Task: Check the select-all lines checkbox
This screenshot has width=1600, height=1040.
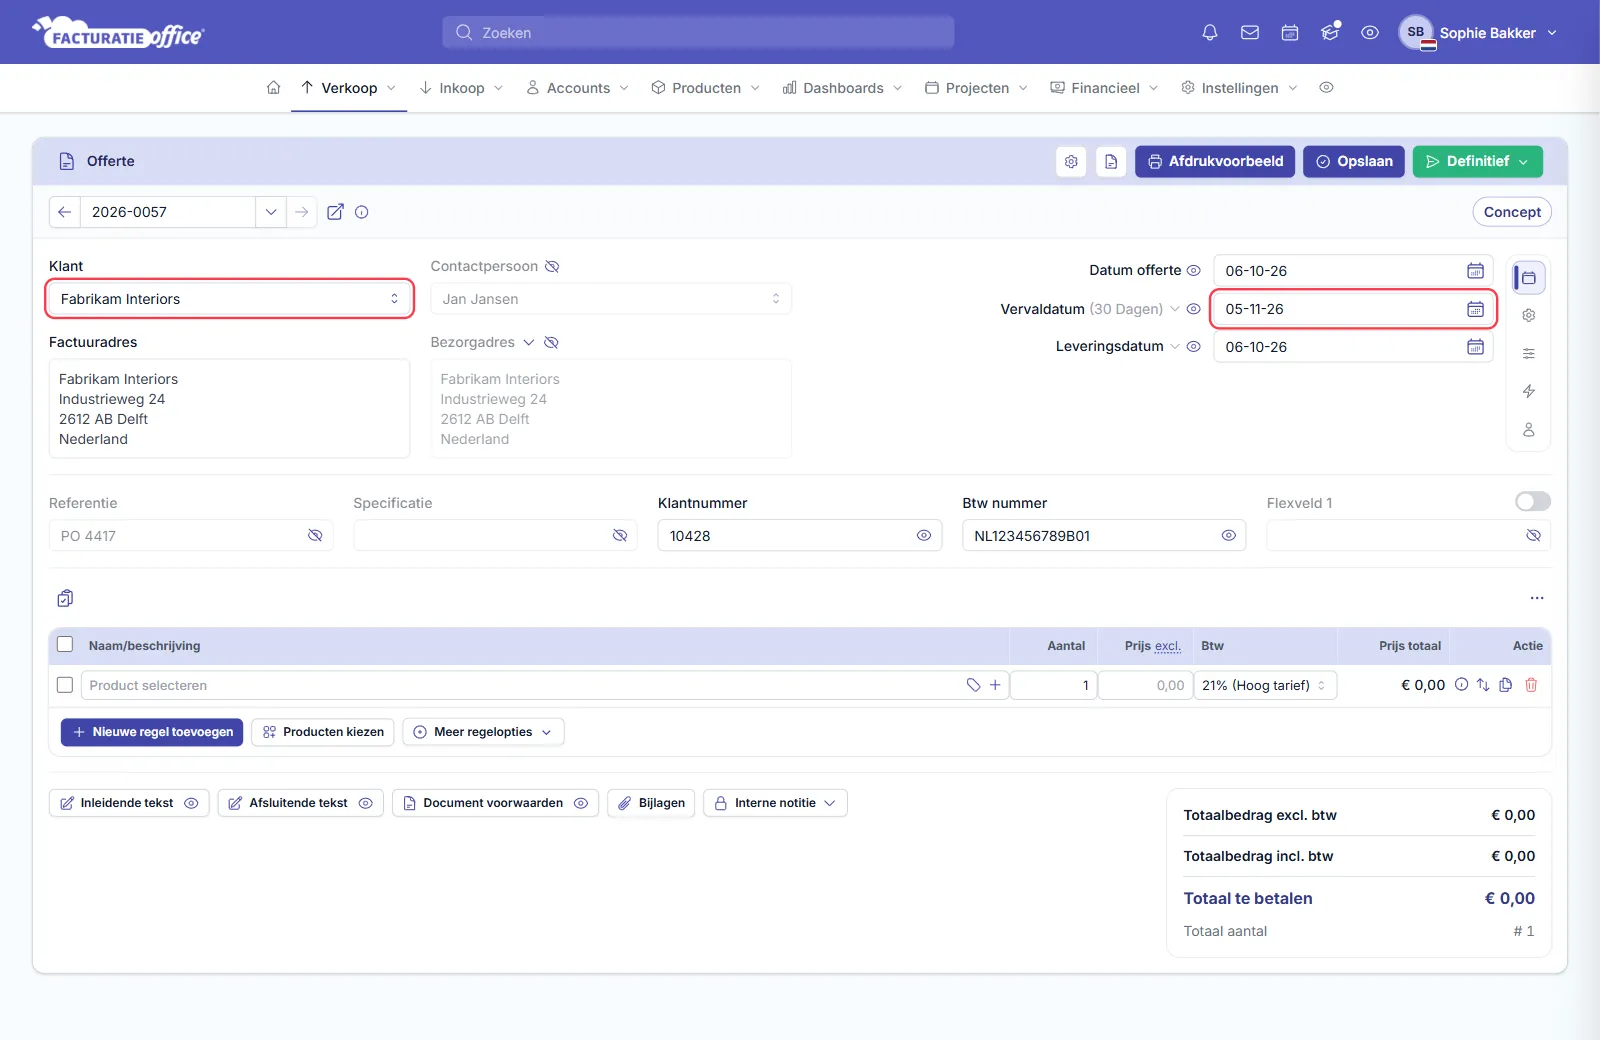Action: (65, 645)
